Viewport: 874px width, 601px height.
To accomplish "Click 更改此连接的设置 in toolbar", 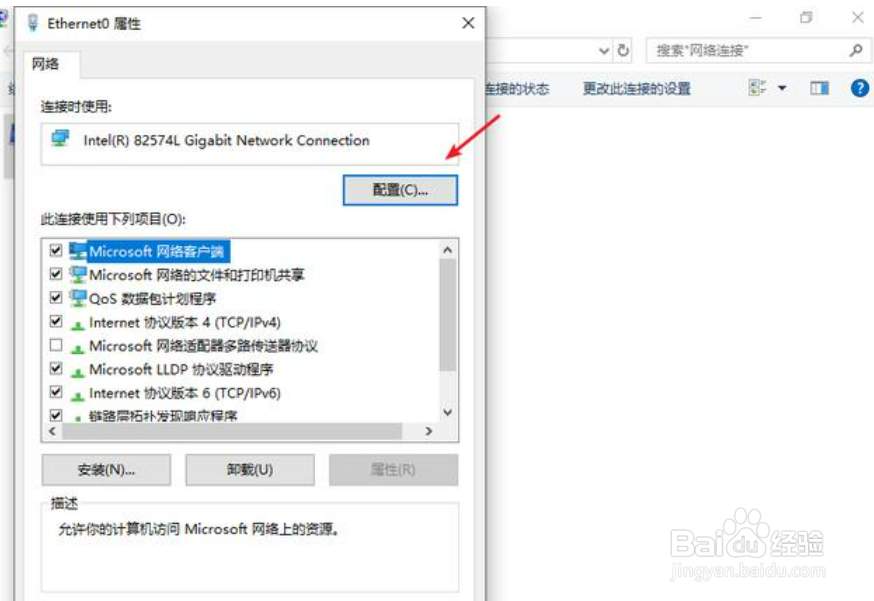I will tap(637, 89).
